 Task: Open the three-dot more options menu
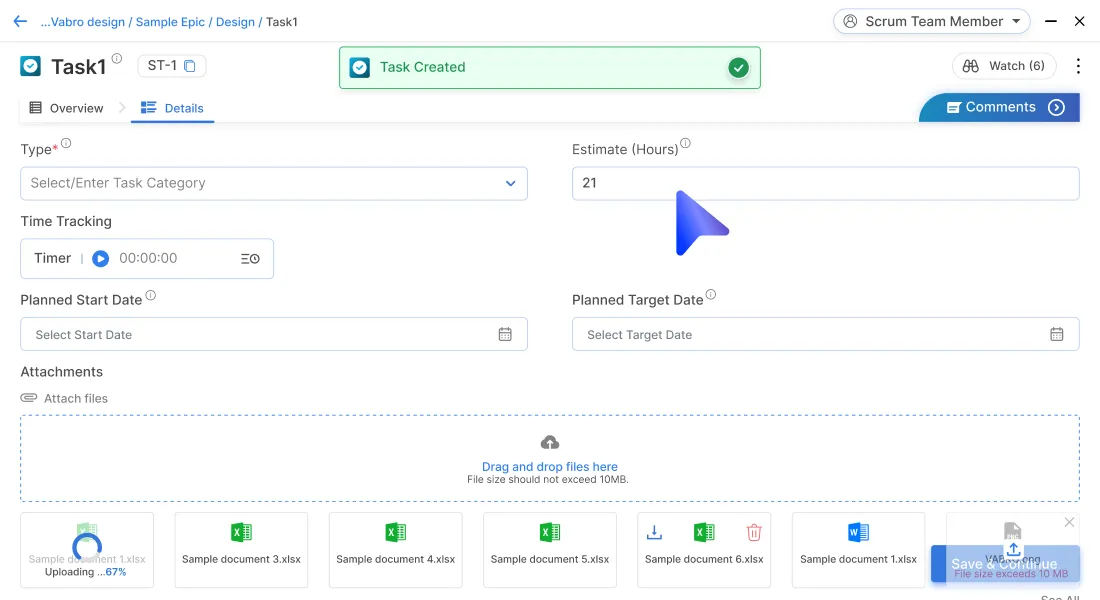click(x=1077, y=66)
